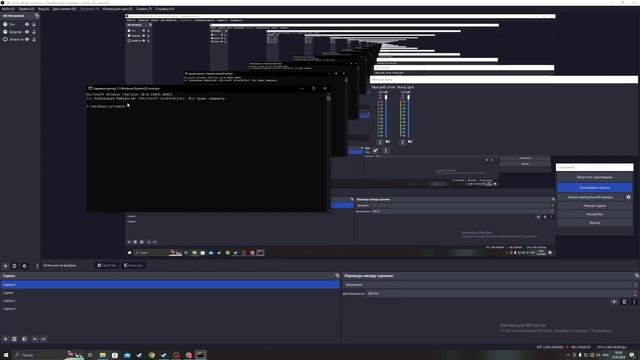Screen dimensions: 640x360
Task: Toggle visibility eye of the first source
Action: tap(27, 24)
